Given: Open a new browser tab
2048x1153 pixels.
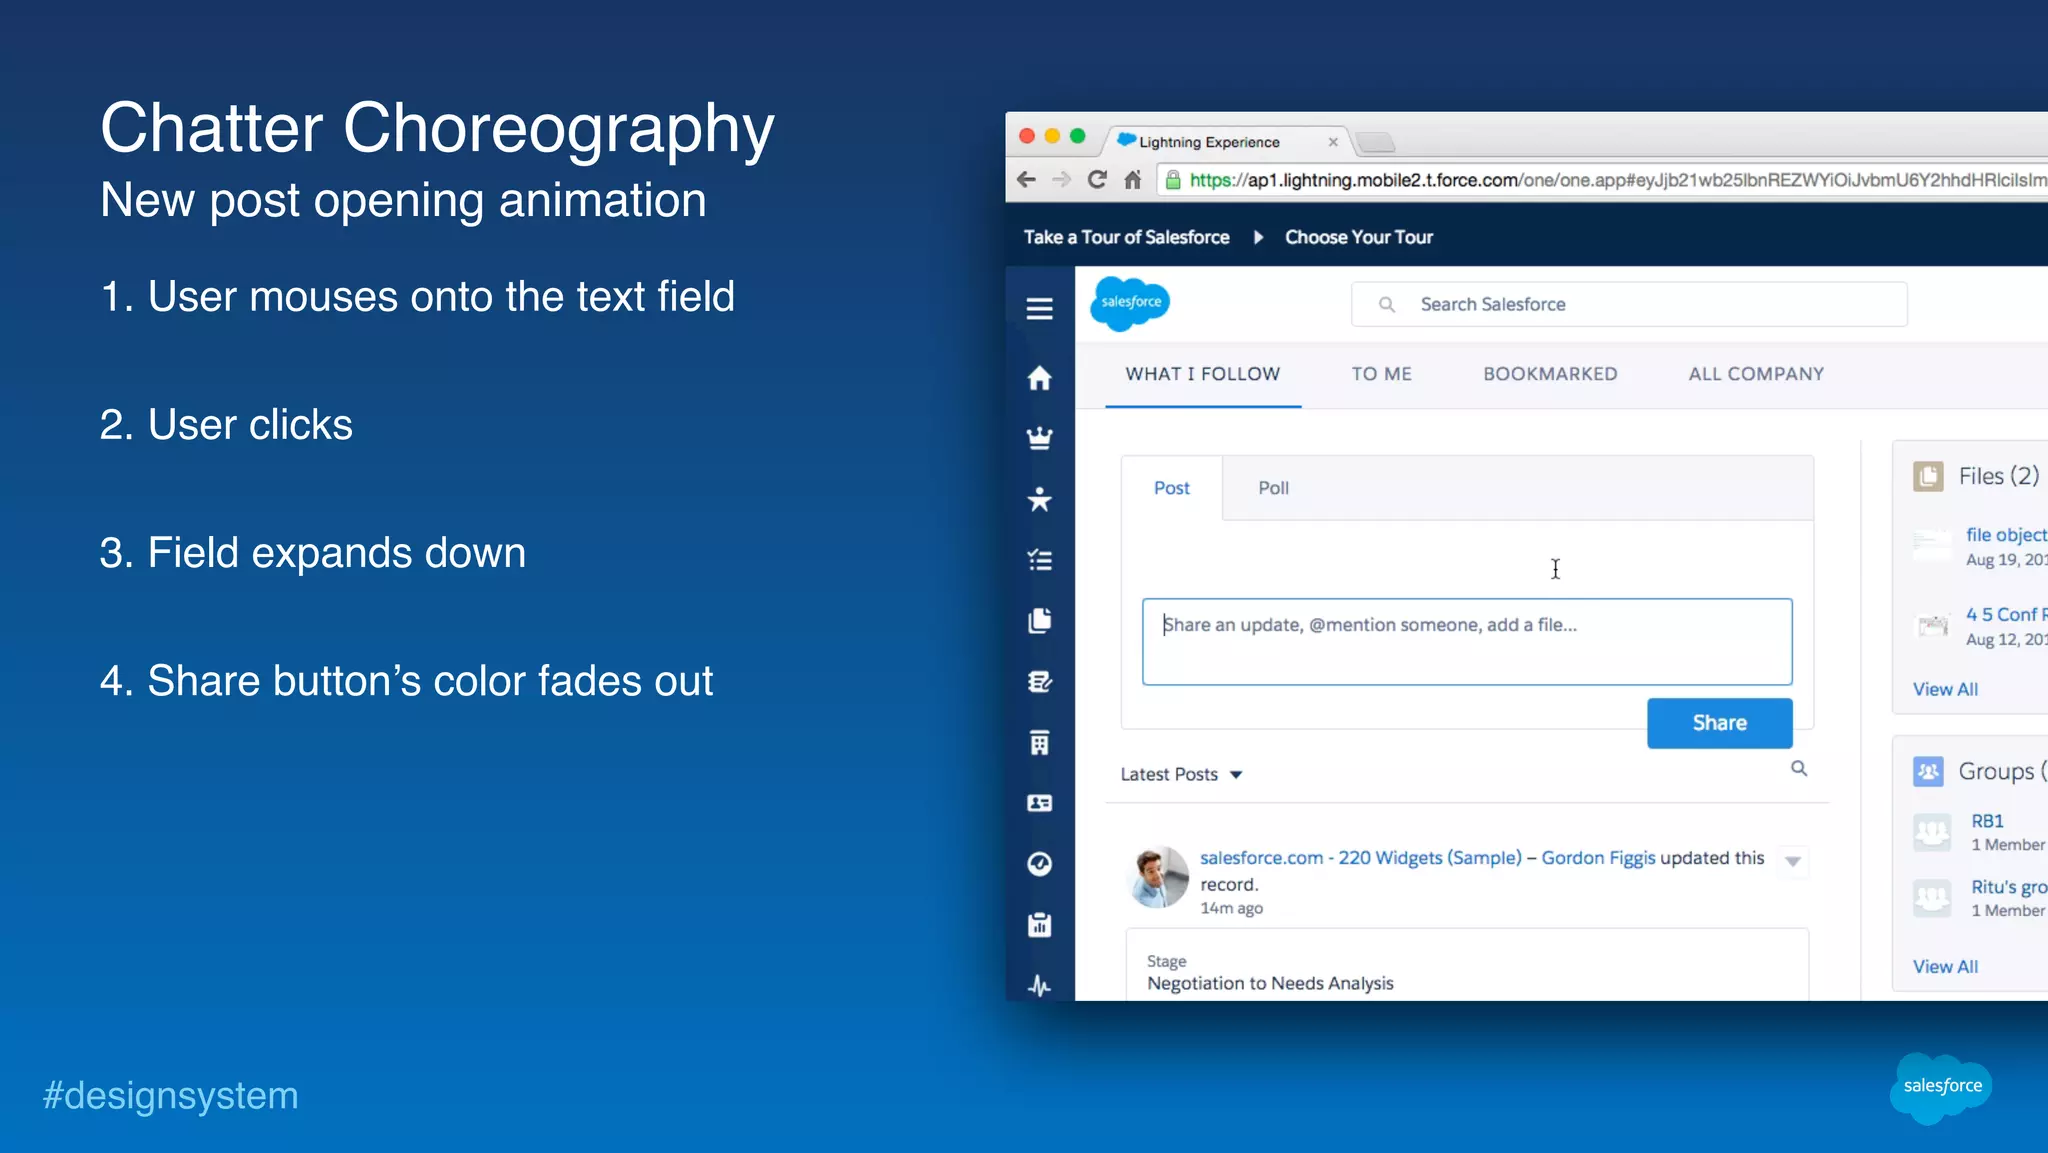Looking at the screenshot, I should (x=1376, y=142).
